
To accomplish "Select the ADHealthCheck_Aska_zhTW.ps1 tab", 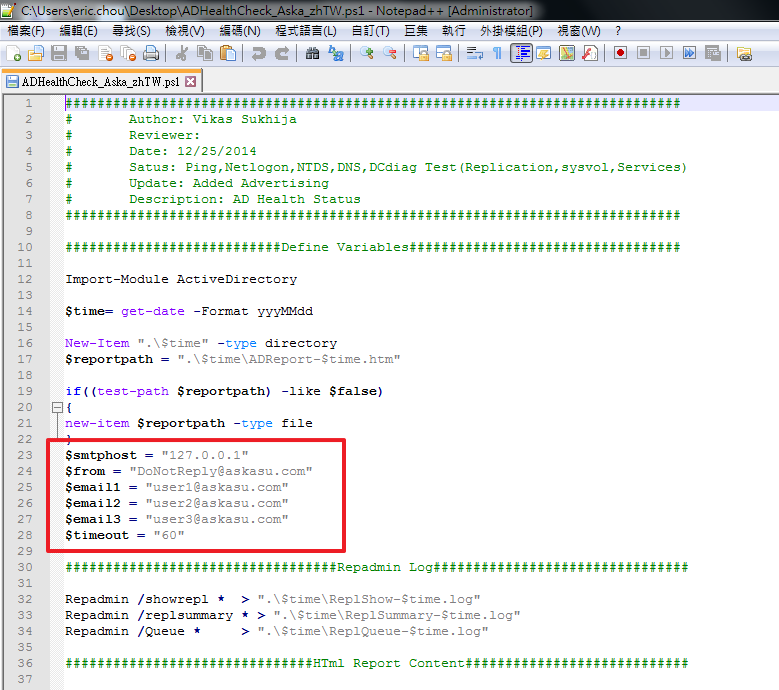I will [x=100, y=82].
